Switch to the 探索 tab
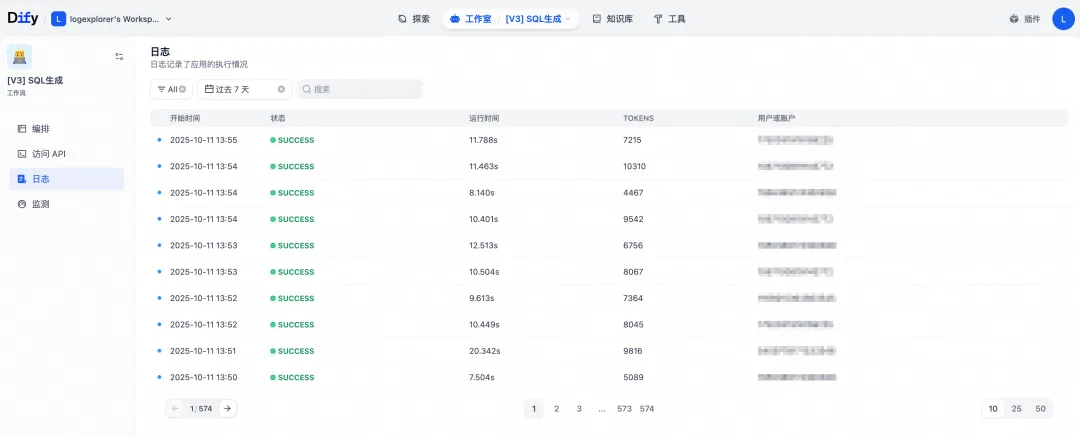1080x437 pixels. point(414,18)
